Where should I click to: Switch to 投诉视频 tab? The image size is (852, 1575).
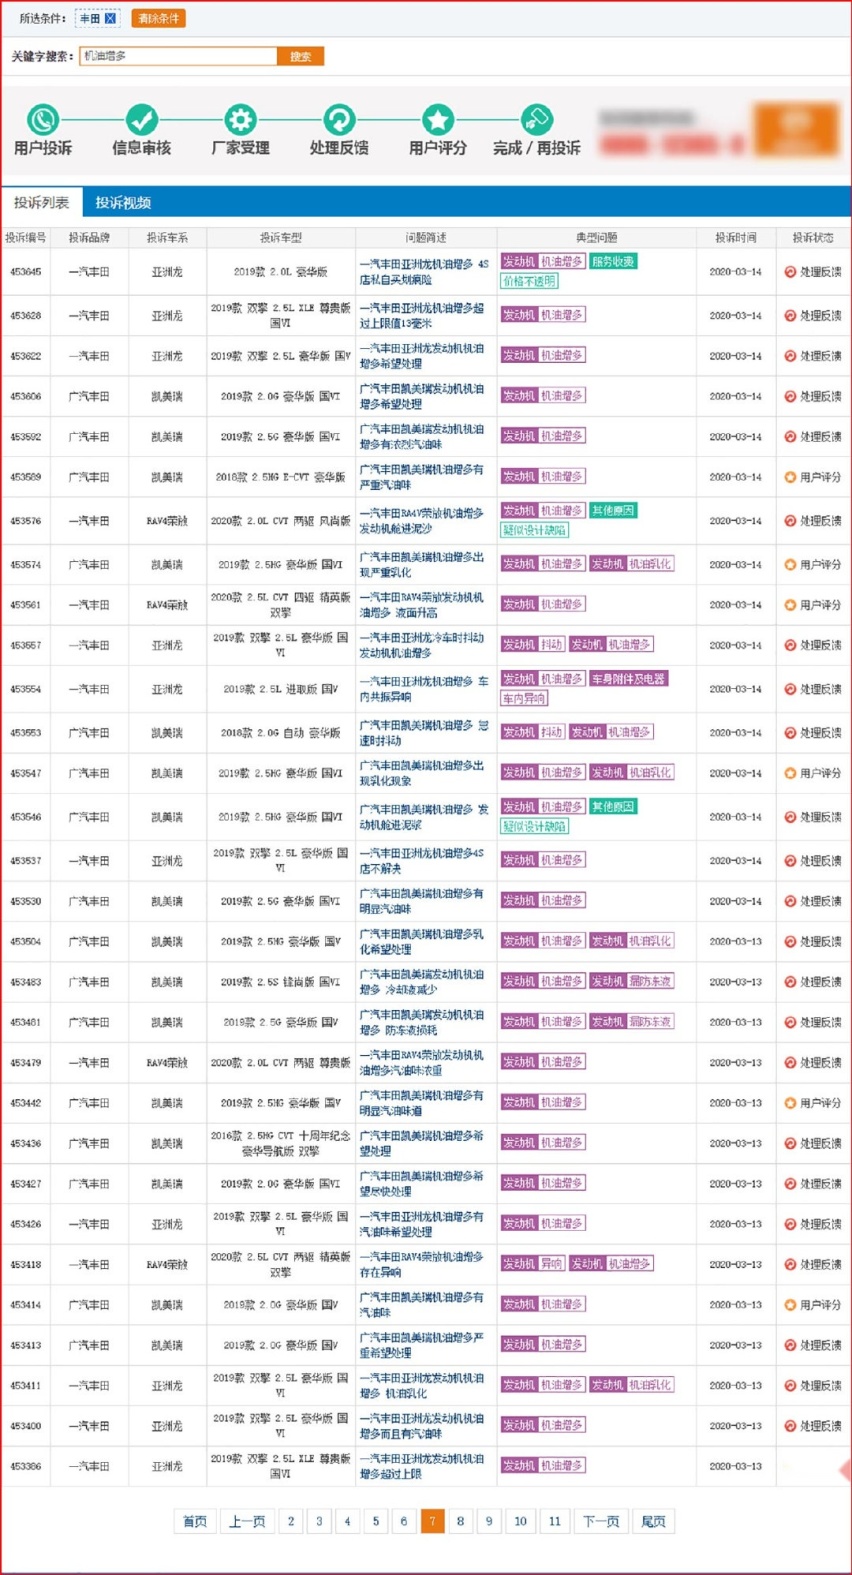coord(123,202)
